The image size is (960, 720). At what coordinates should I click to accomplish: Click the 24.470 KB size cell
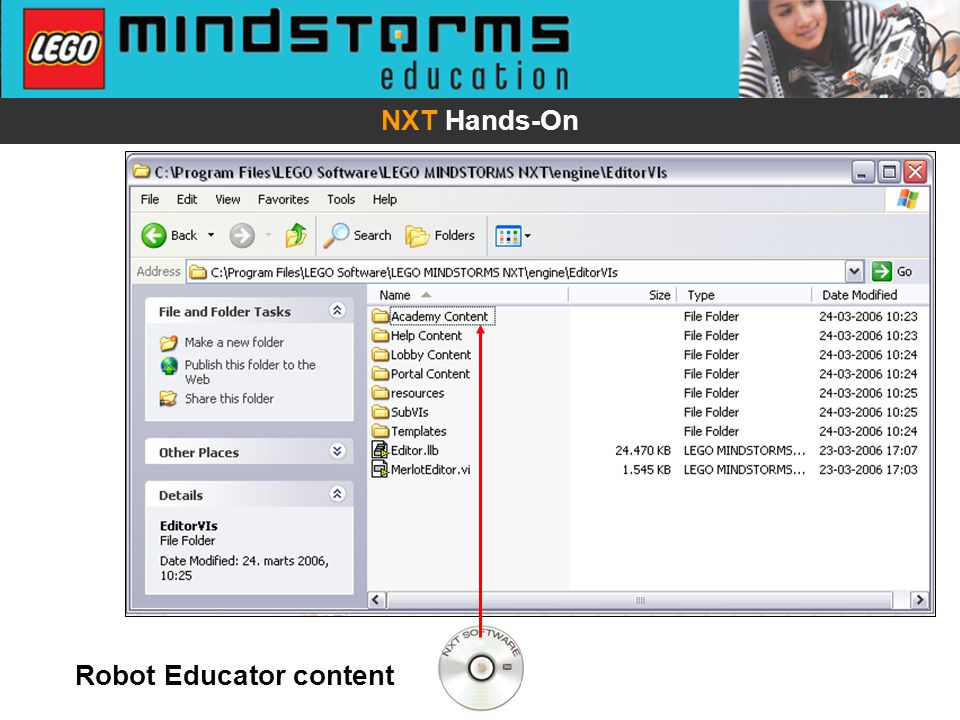tap(643, 451)
